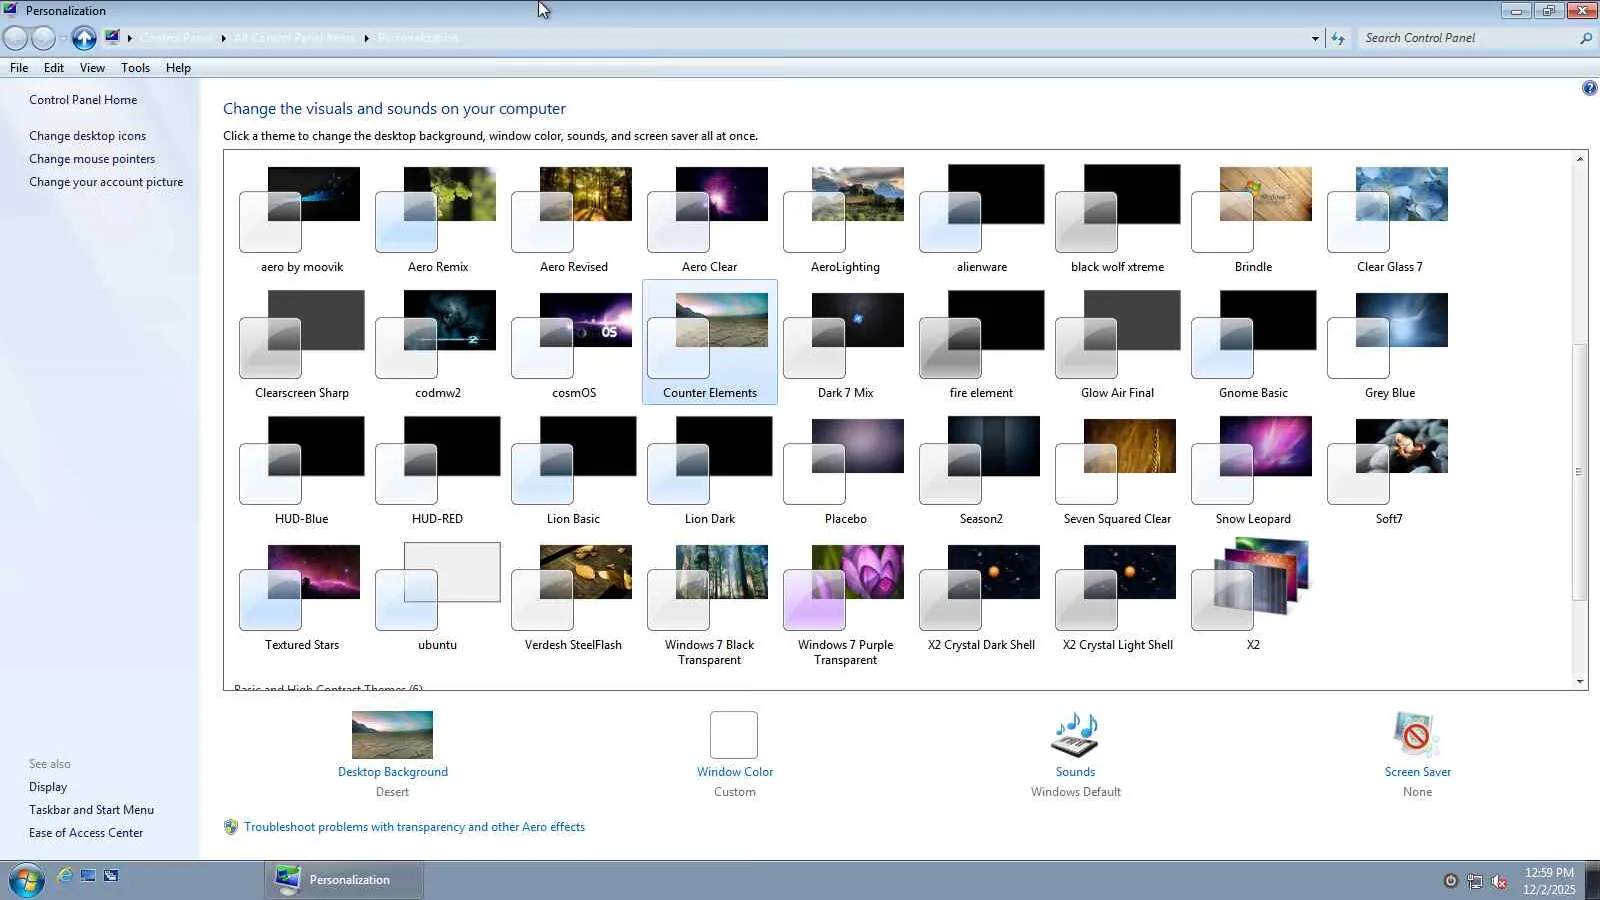Apply the Snow Leopard theme
1600x900 pixels.
click(x=1254, y=470)
